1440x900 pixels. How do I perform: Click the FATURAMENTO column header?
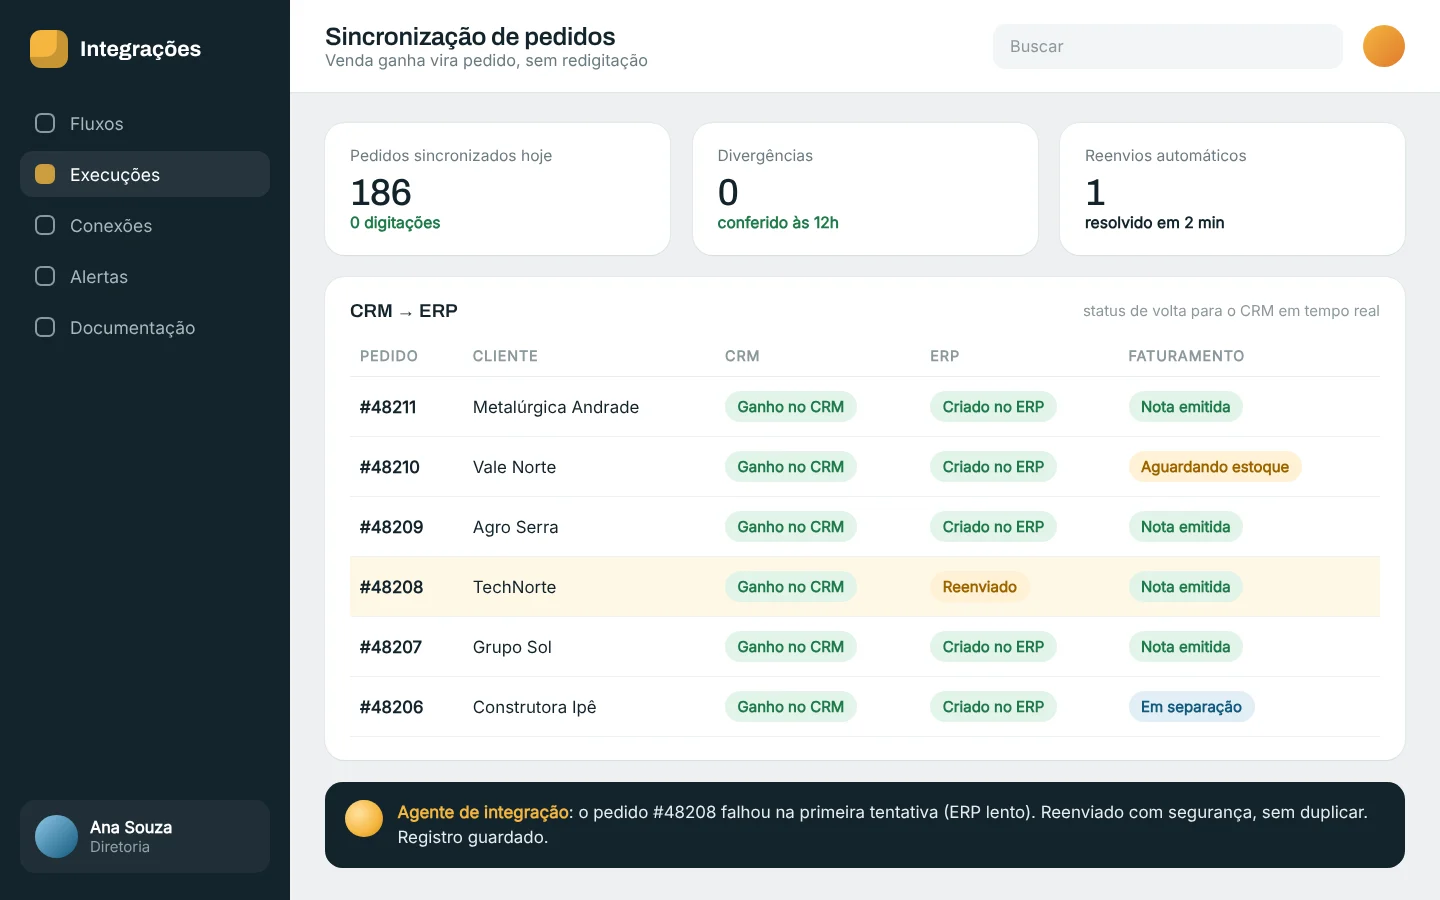(x=1186, y=356)
